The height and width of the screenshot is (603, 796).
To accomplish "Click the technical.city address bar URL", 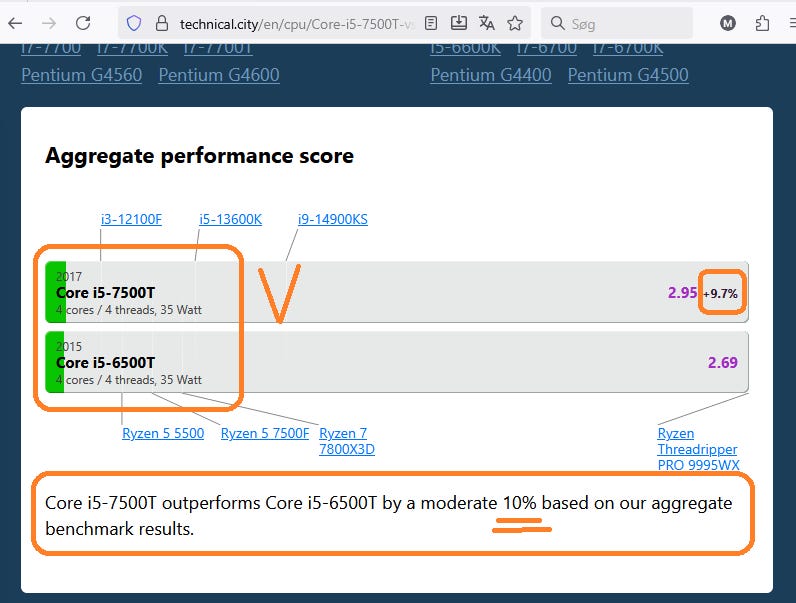I will tap(297, 24).
